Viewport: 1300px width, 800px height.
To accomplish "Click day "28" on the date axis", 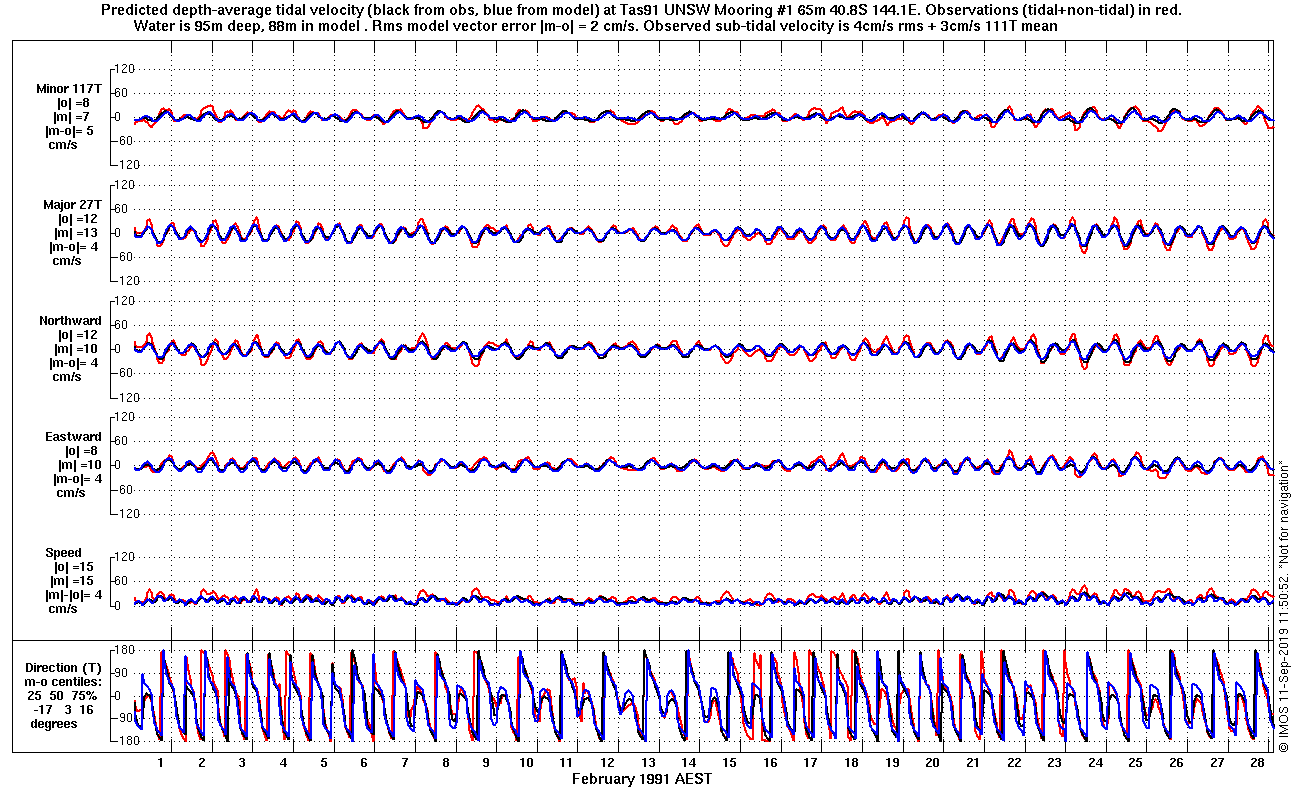I will pos(1257,762).
